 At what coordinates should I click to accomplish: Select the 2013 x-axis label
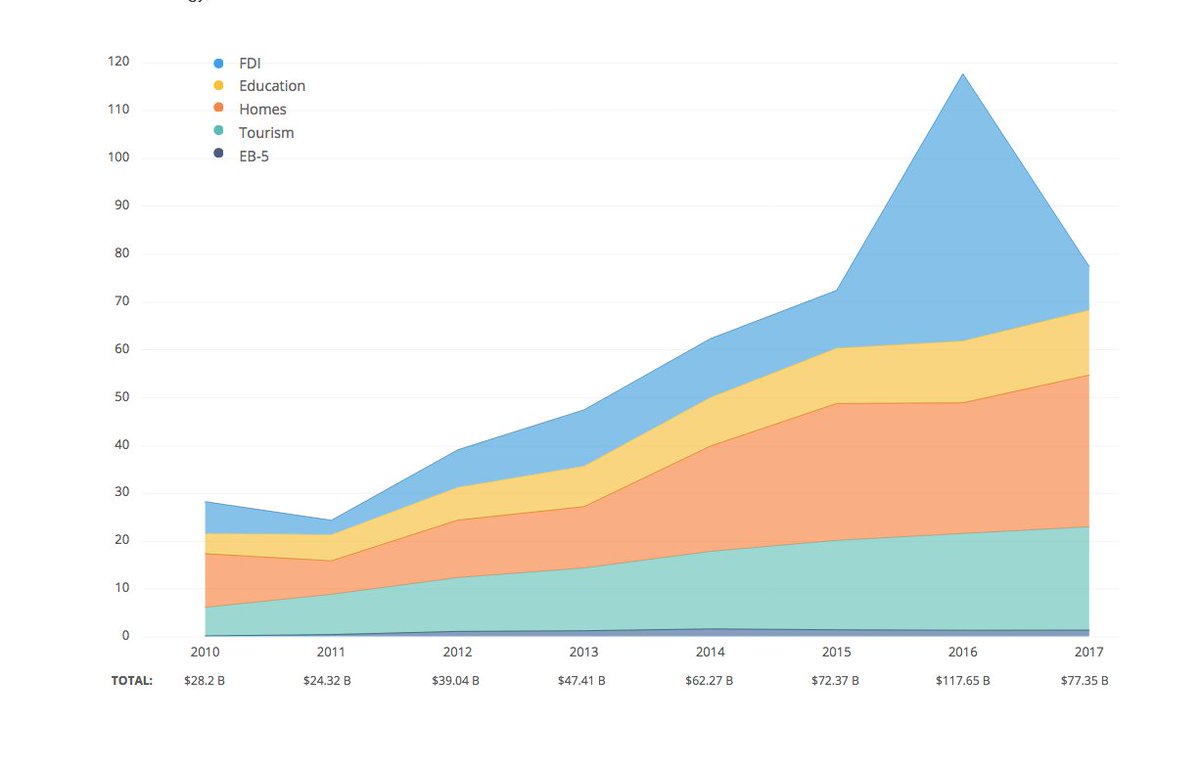coord(584,652)
